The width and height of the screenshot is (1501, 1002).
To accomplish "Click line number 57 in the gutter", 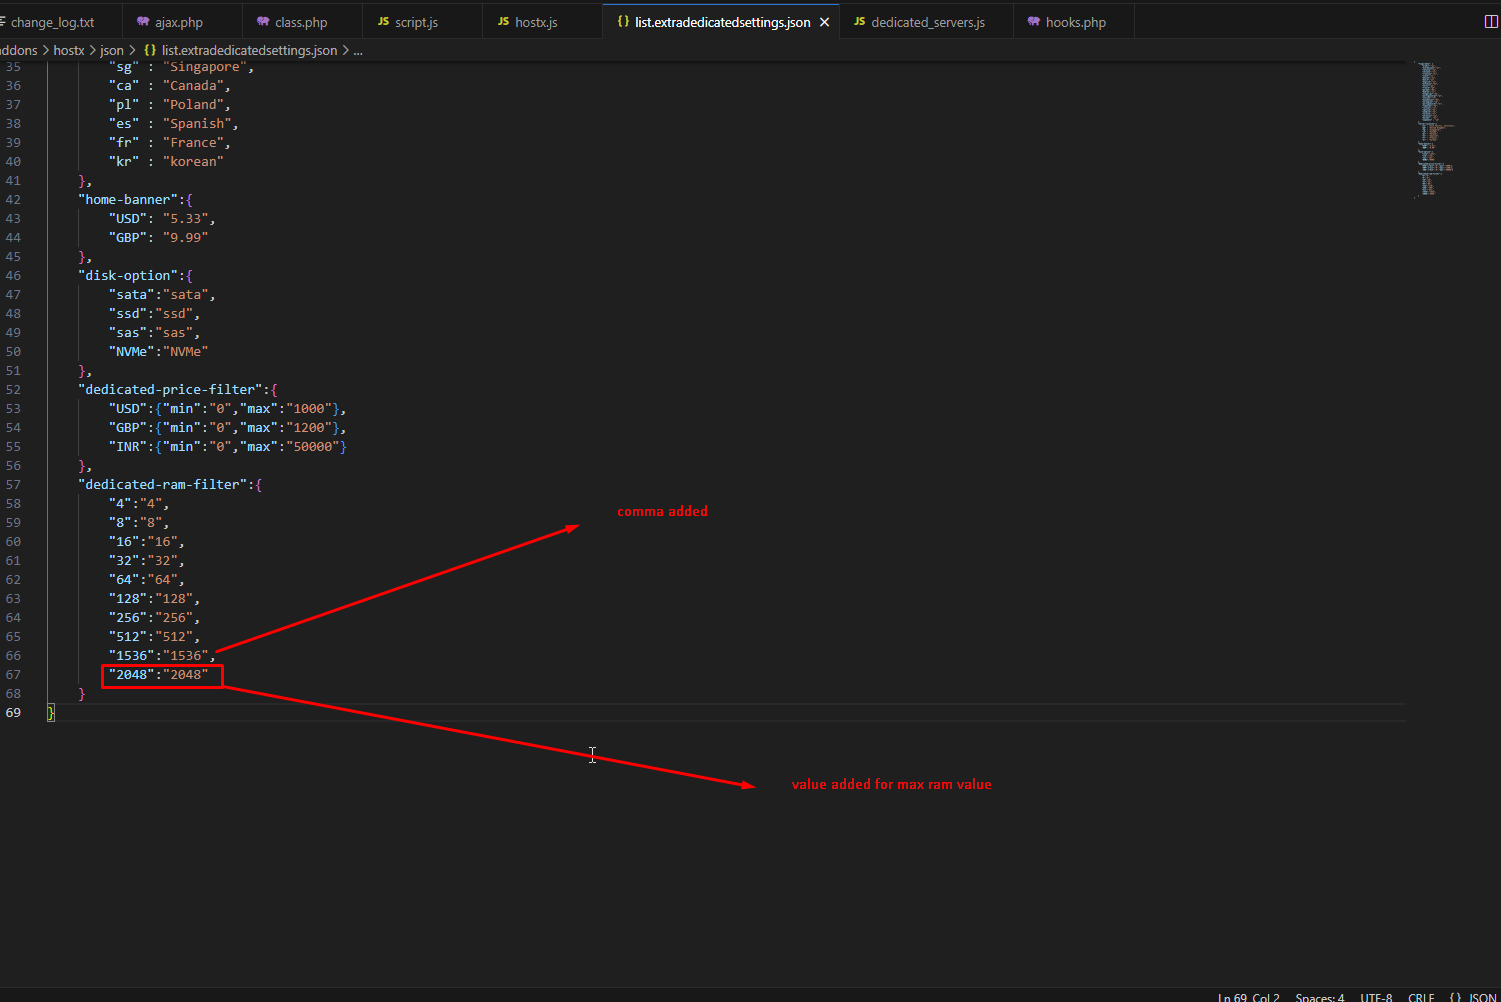I will click(13, 485).
